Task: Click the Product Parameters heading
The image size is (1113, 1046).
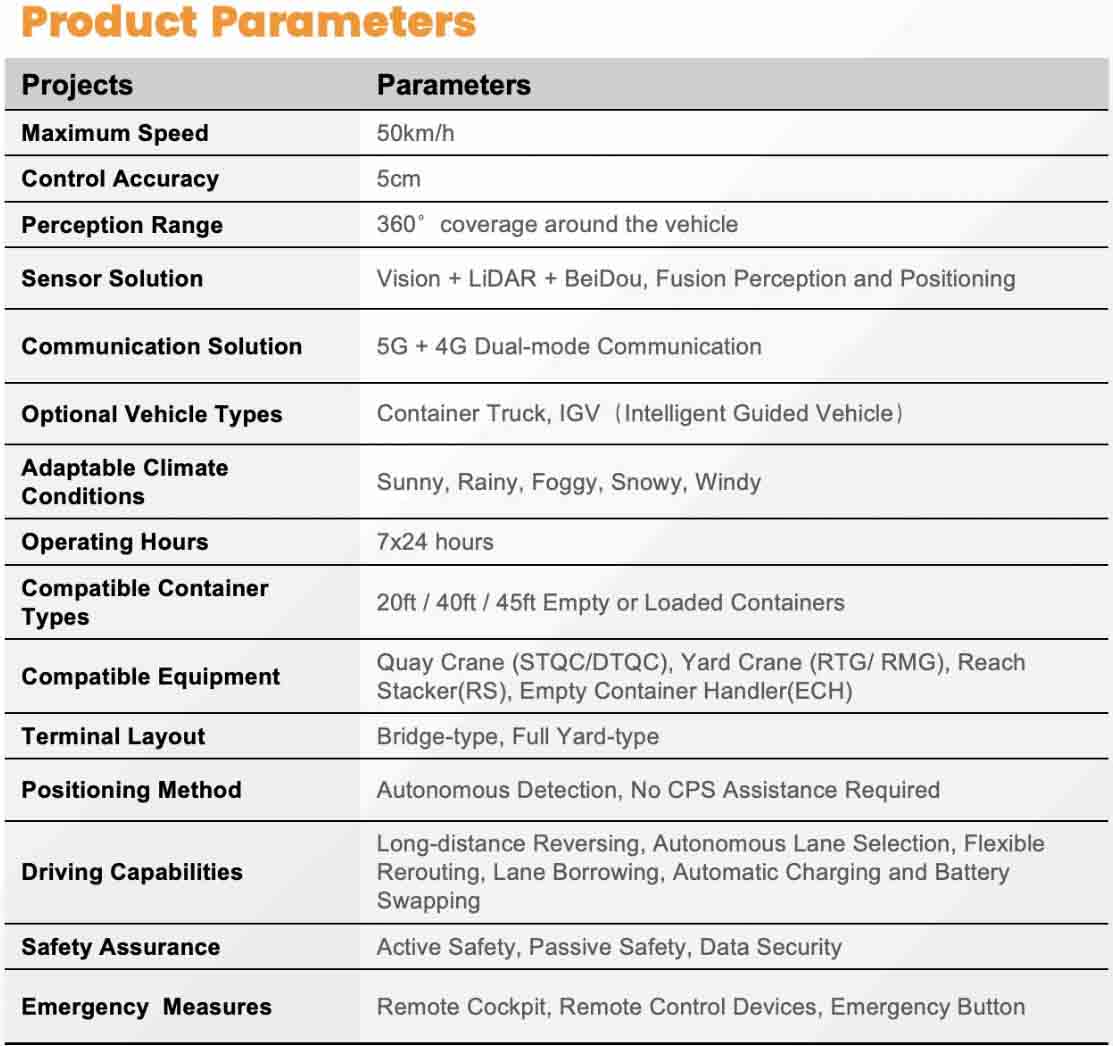Action: pos(248,22)
